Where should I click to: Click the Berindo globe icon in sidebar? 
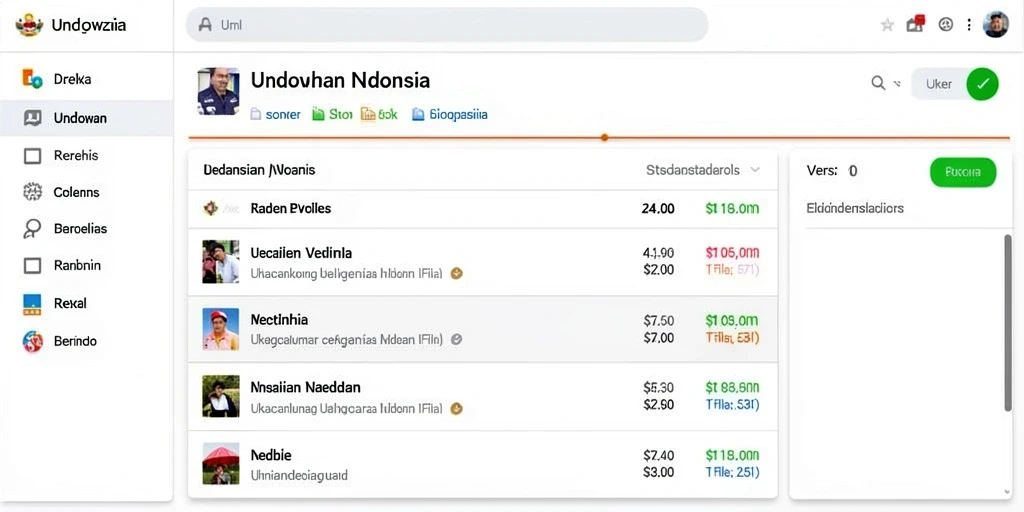point(32,341)
